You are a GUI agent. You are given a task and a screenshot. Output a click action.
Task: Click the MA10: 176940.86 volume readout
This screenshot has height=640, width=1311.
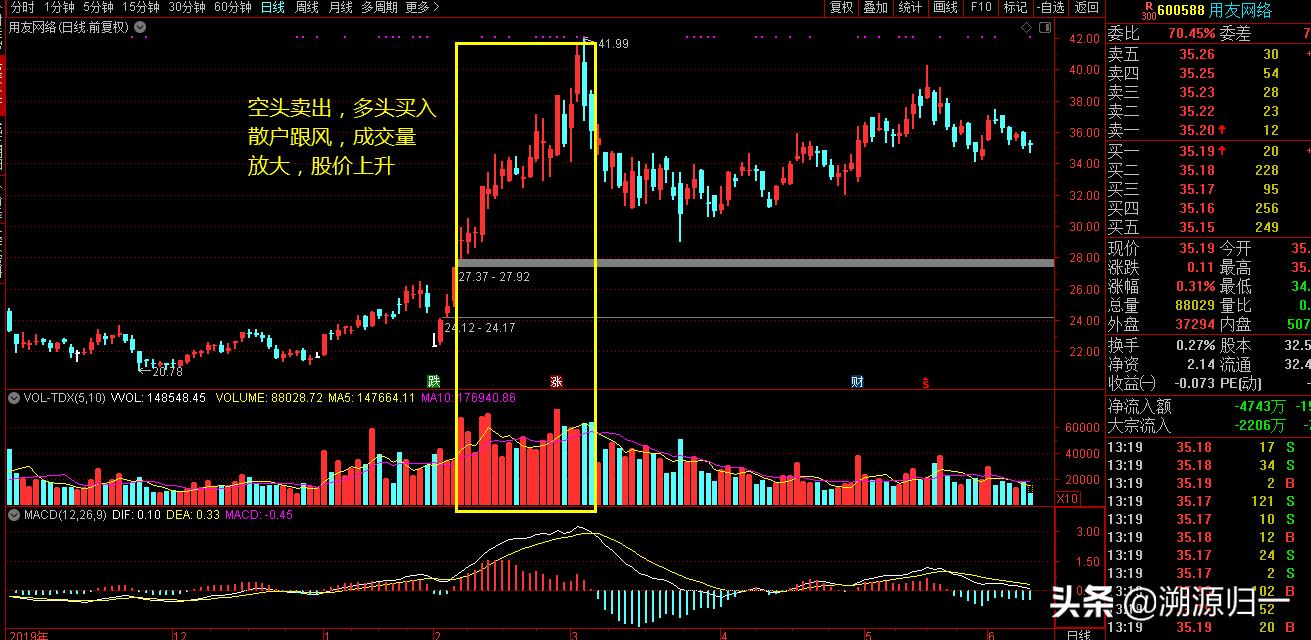coord(468,398)
